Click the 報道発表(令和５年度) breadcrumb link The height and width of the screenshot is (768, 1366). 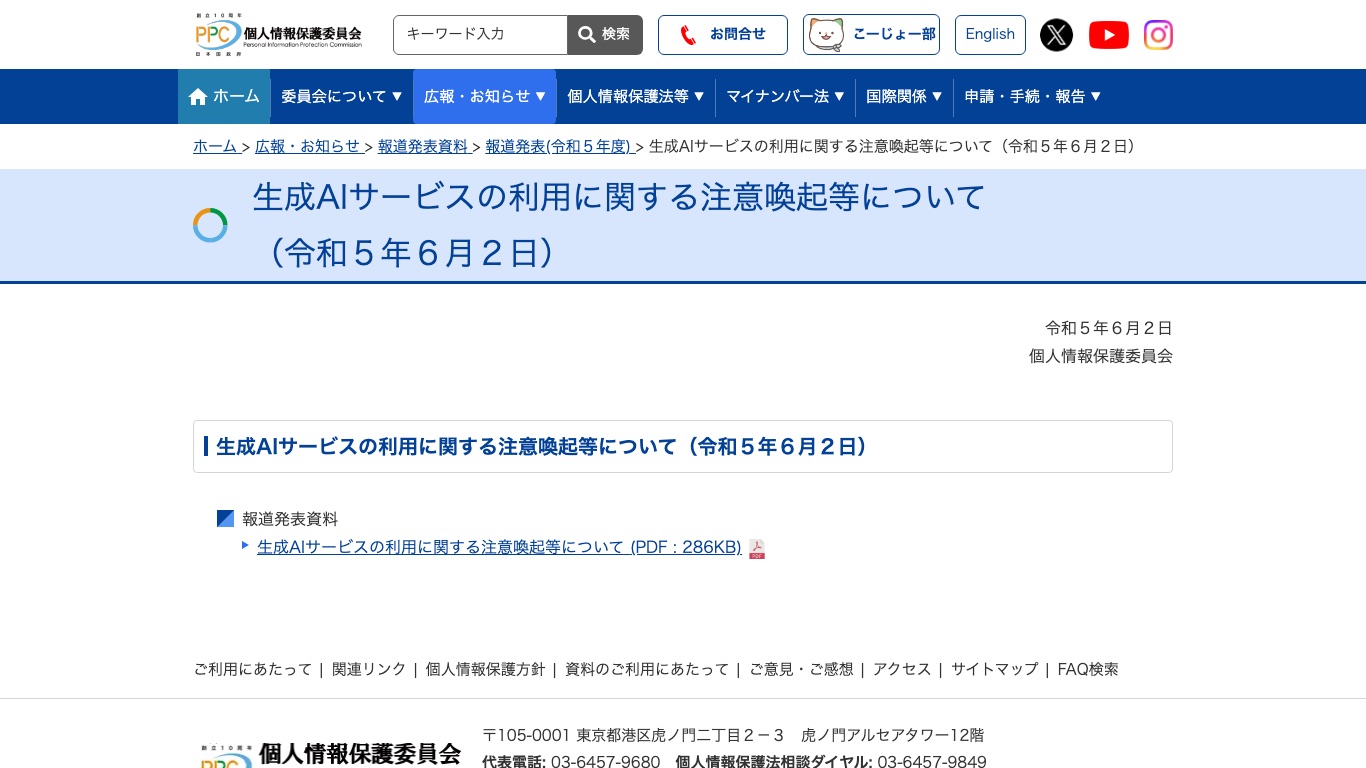(x=558, y=147)
